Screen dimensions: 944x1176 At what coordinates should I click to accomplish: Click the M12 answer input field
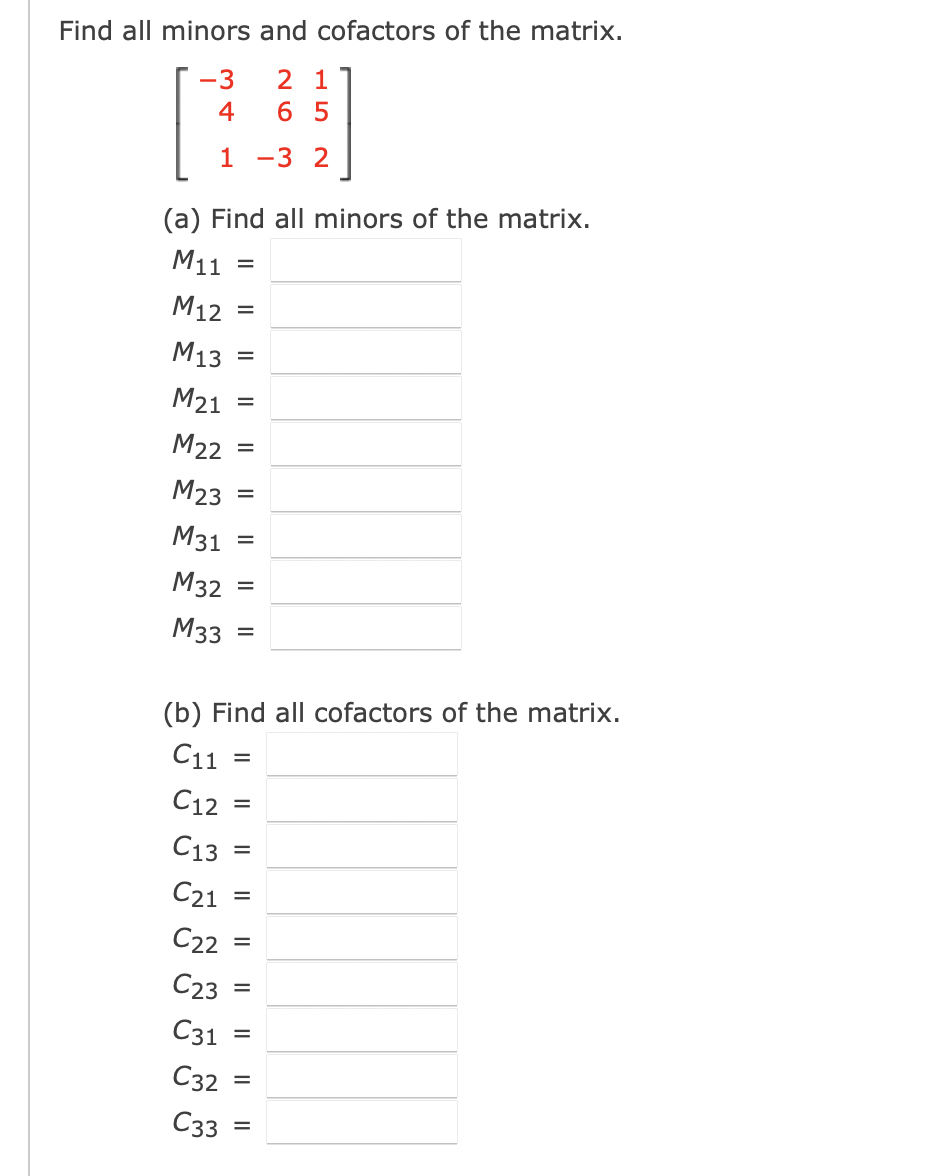tap(365, 306)
